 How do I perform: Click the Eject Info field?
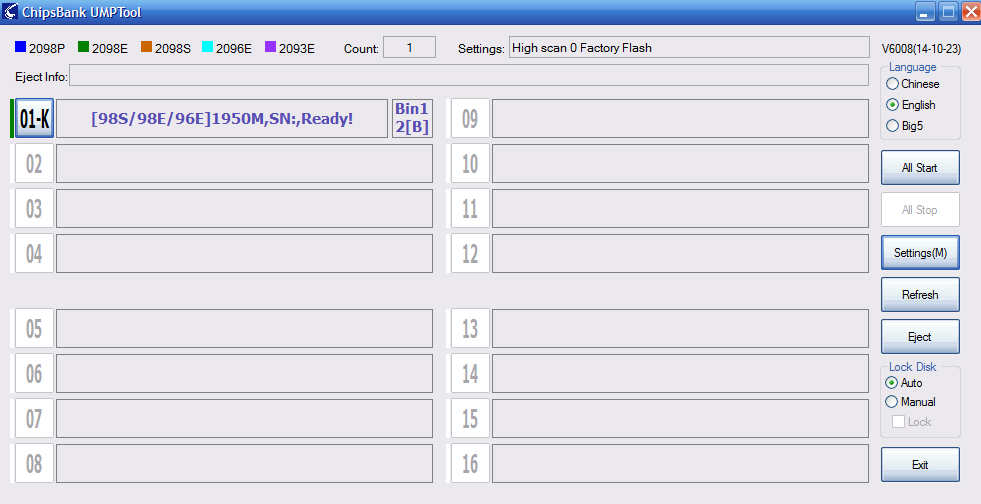pos(469,75)
